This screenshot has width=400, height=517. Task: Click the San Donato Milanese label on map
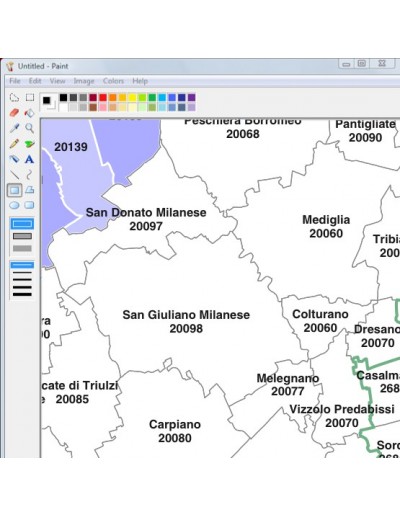click(x=146, y=212)
